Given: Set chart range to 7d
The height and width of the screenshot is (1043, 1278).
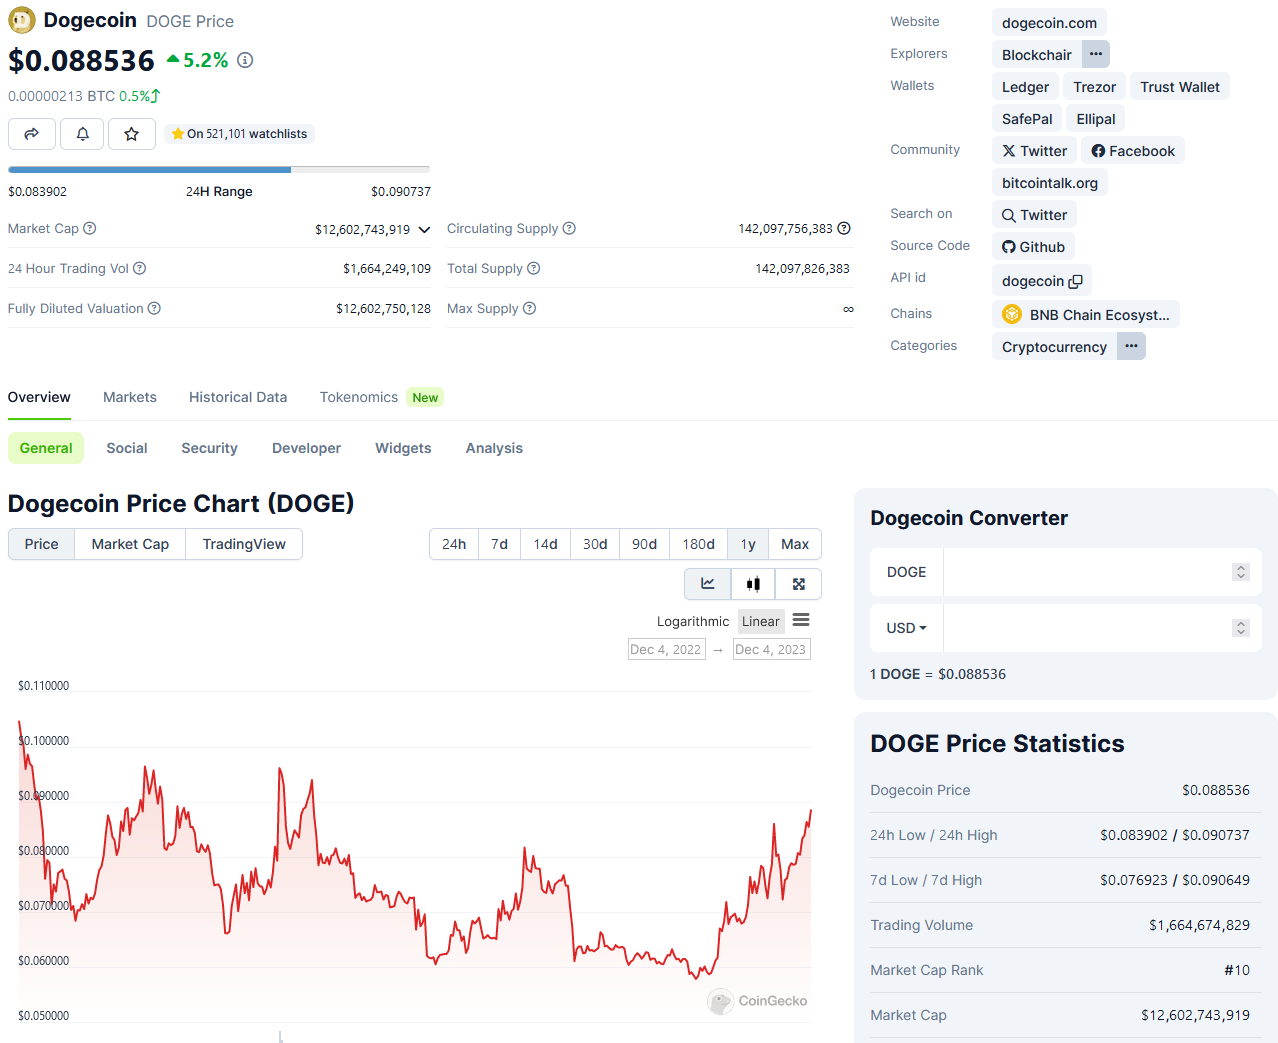Looking at the screenshot, I should click(500, 544).
